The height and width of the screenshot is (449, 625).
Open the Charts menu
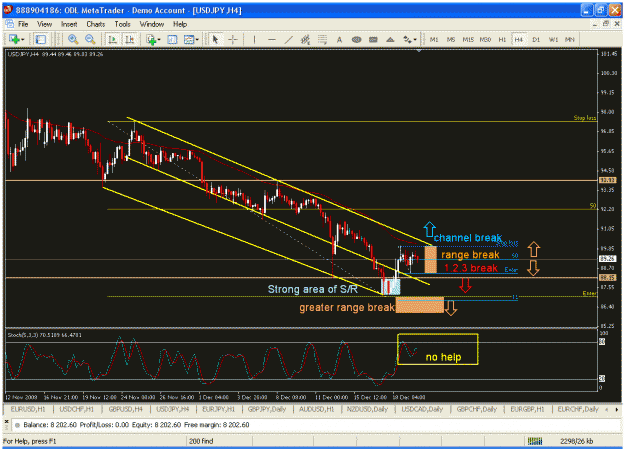click(x=96, y=24)
